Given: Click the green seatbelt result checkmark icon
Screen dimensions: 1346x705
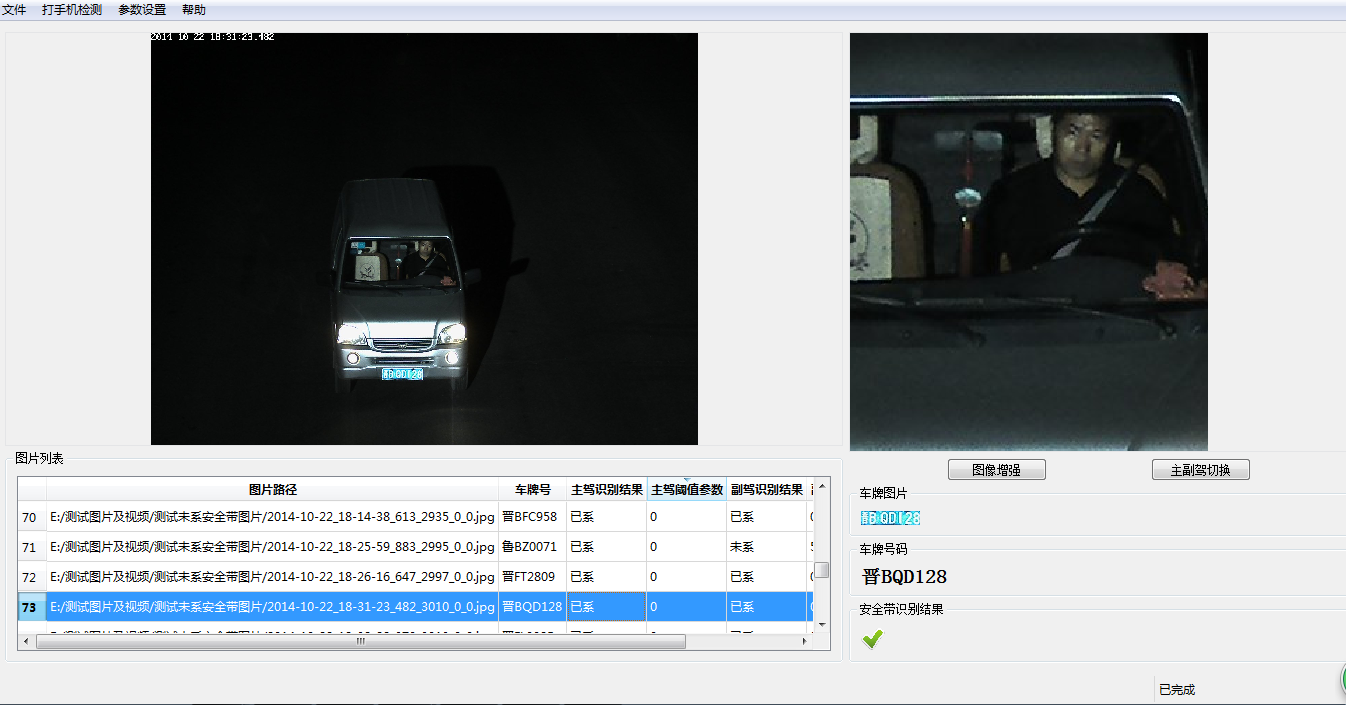Looking at the screenshot, I should (x=872, y=639).
